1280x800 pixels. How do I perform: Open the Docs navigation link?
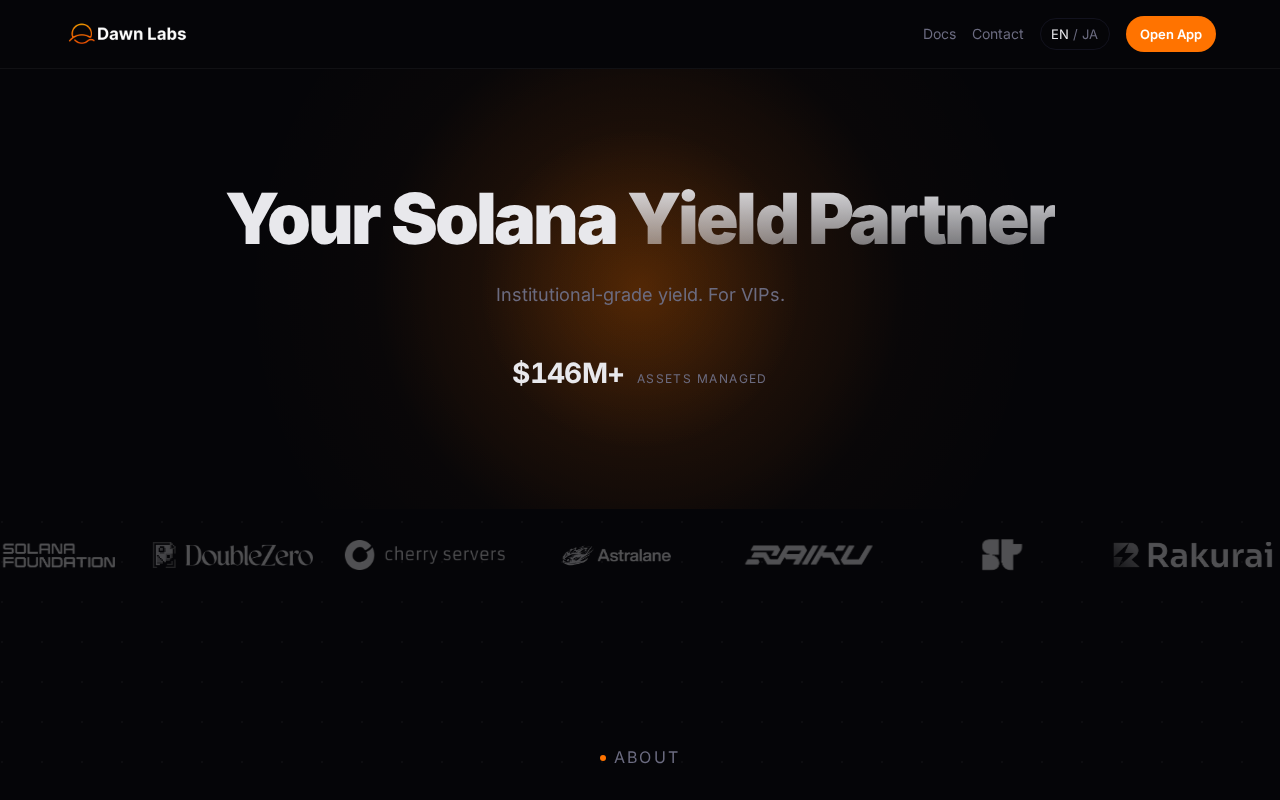pyautogui.click(x=939, y=34)
